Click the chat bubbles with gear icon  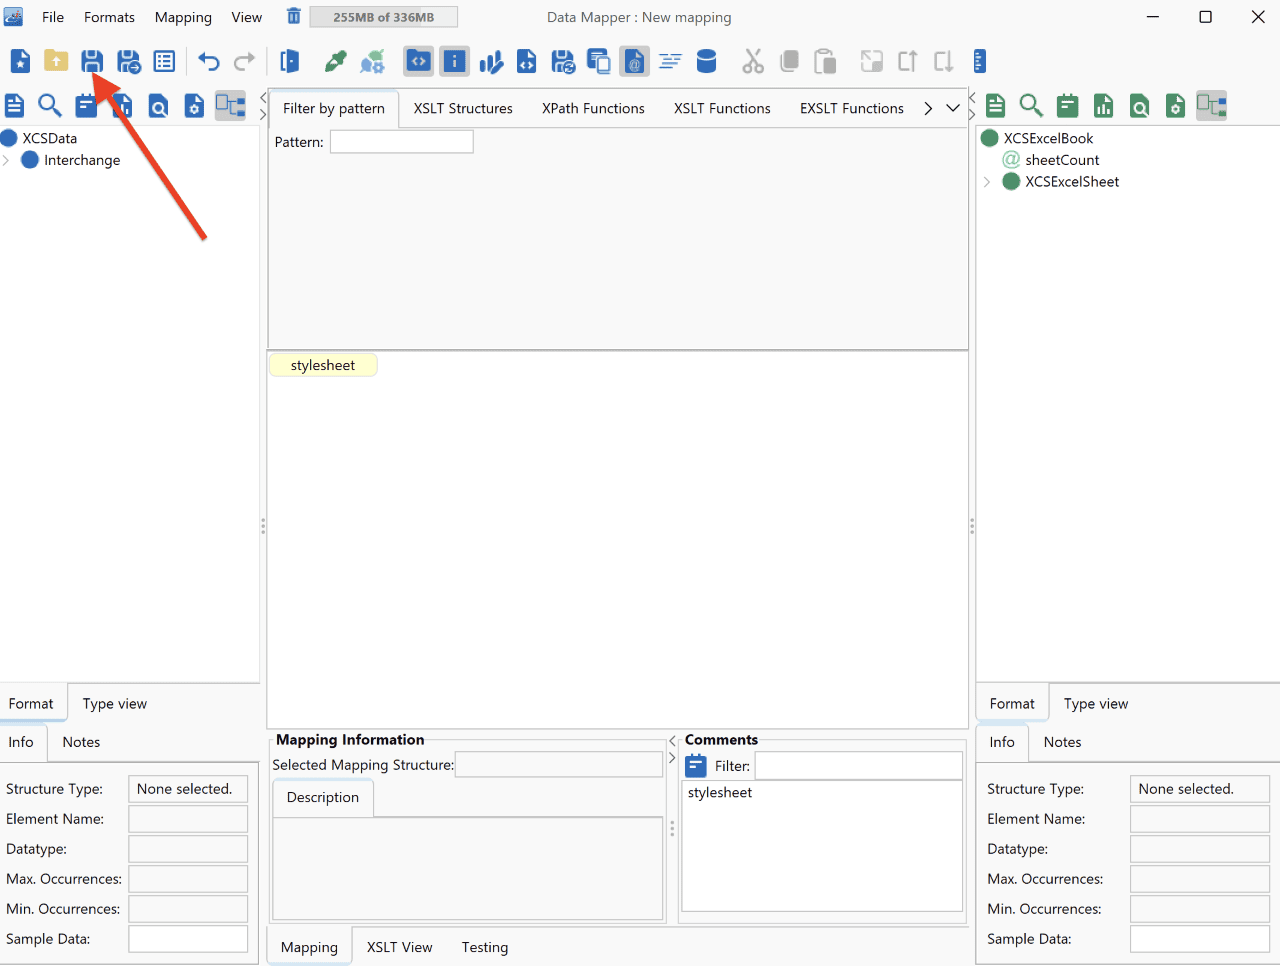pos(372,61)
